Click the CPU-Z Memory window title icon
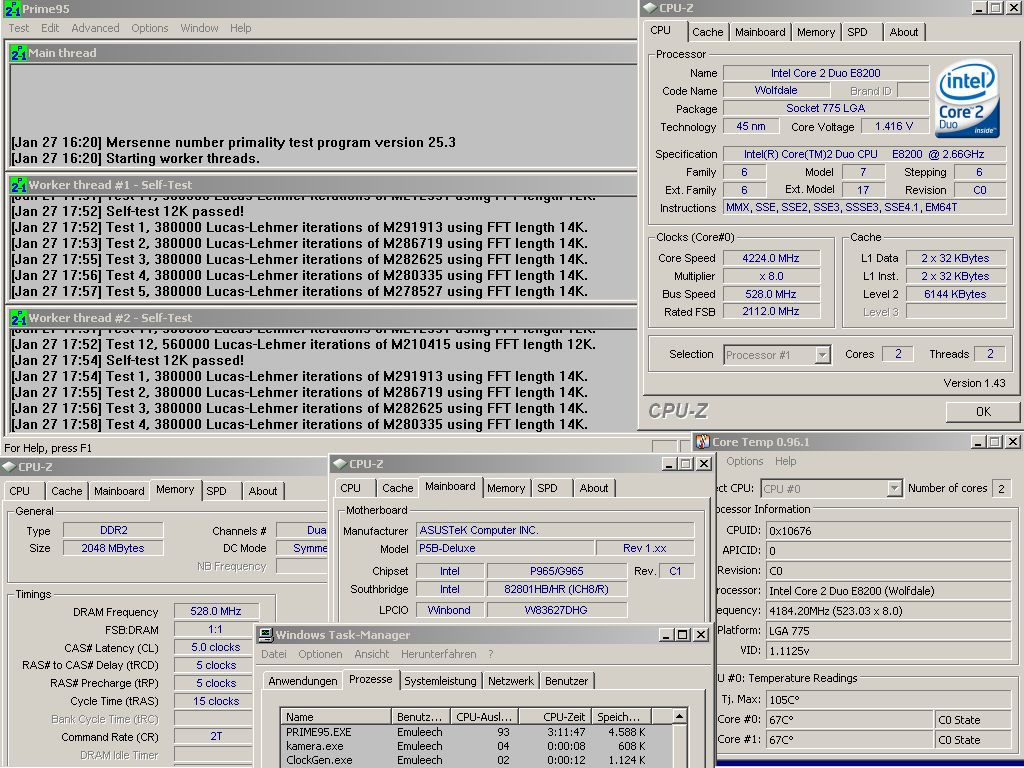This screenshot has width=1024, height=768. pyautogui.click(x=8, y=466)
